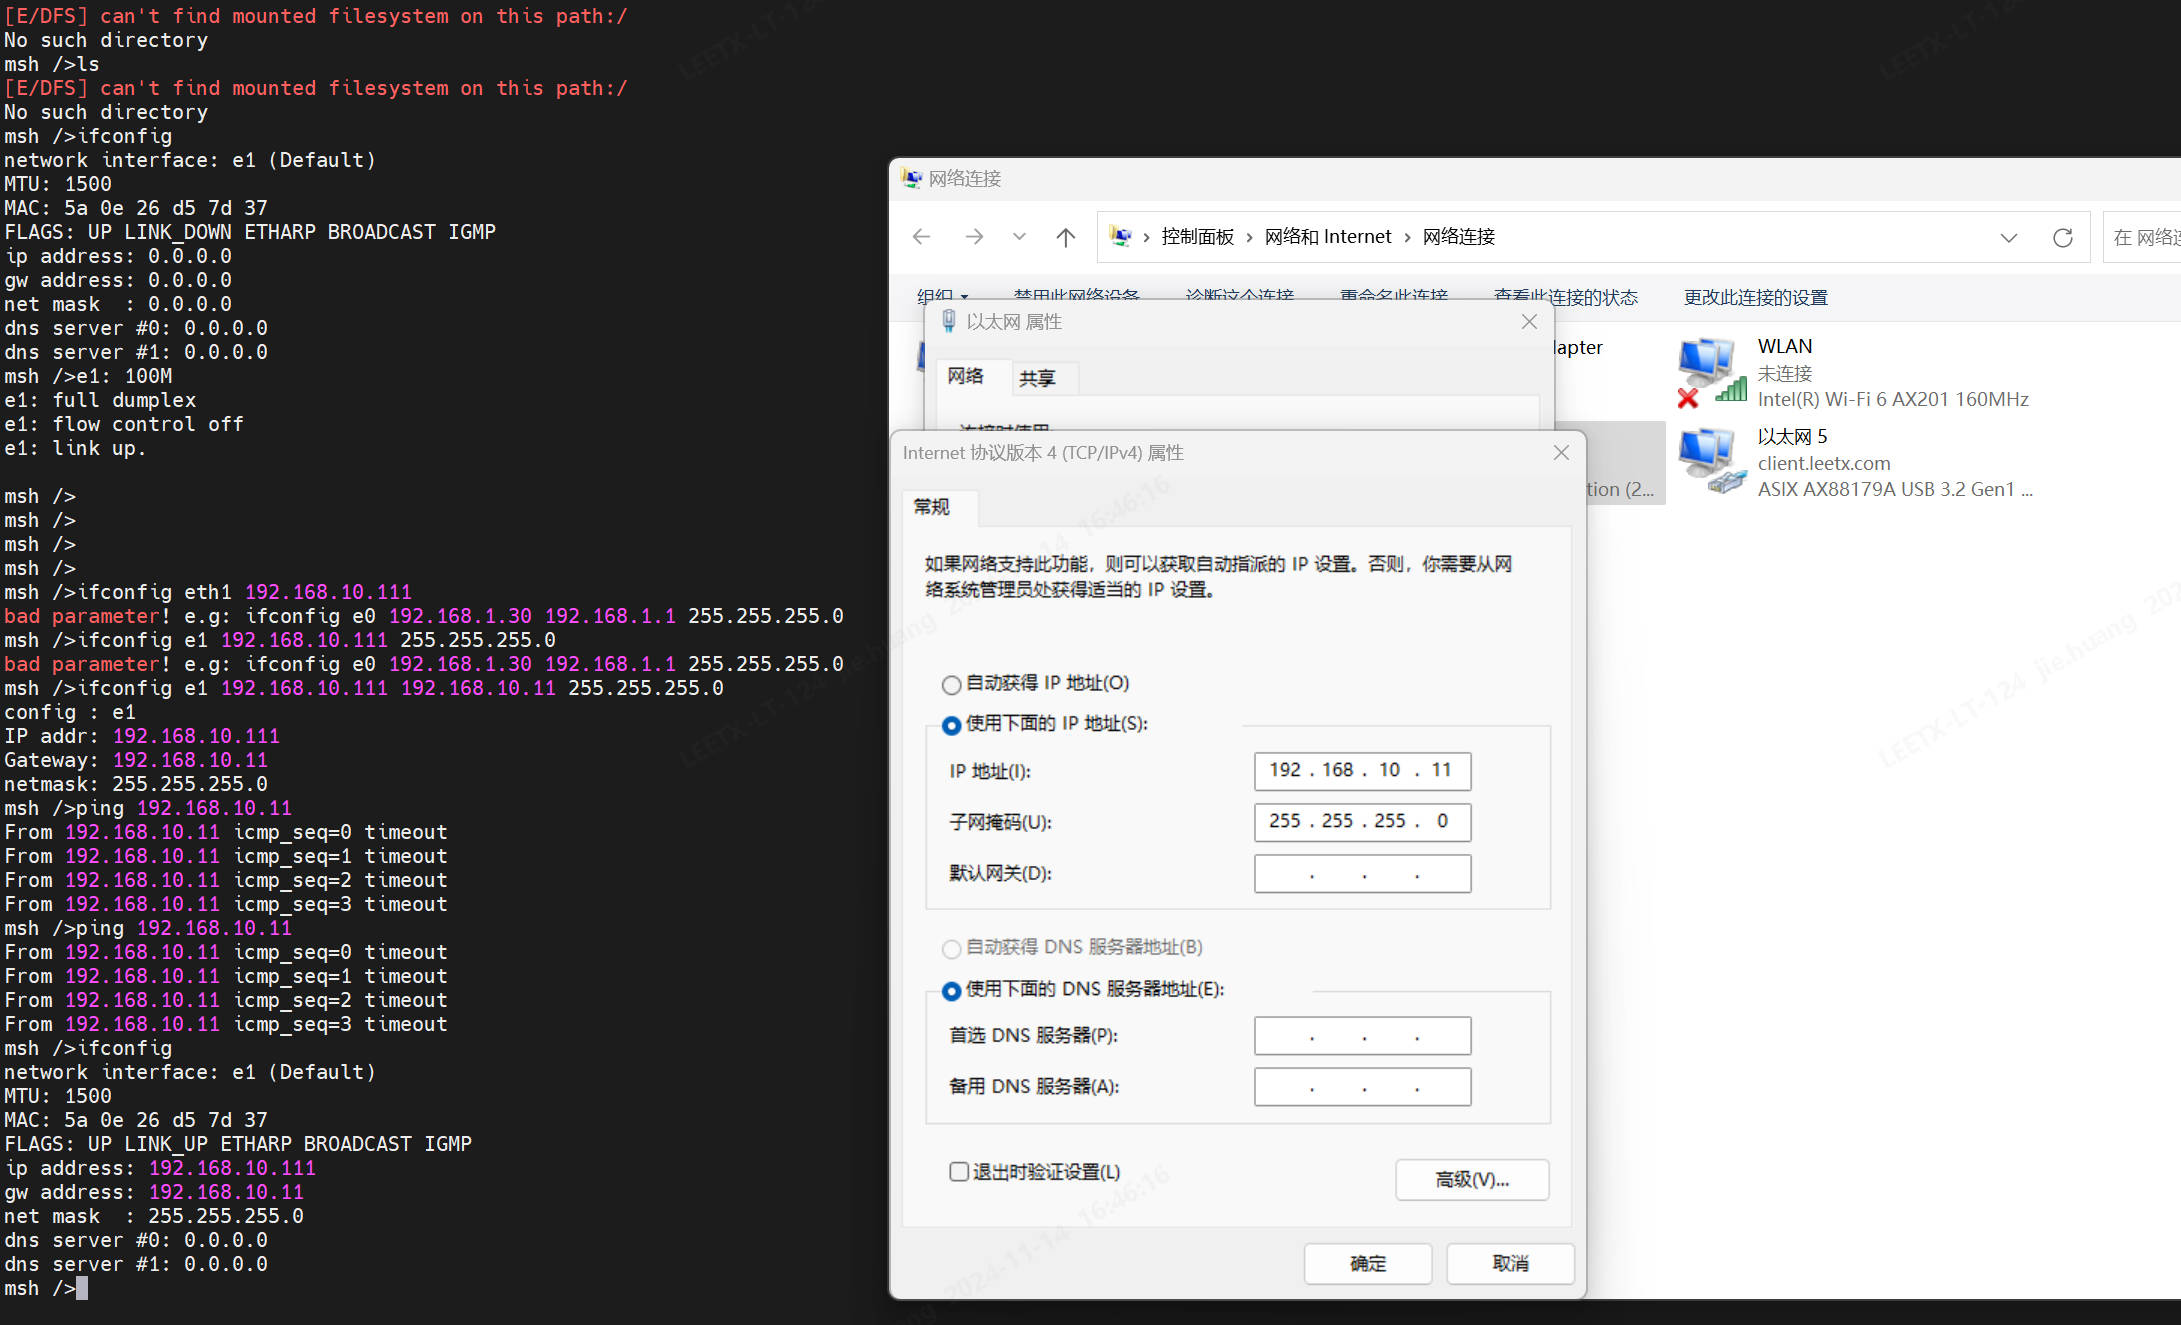
Task: Open recent locations dropdown chevron
Action: 1019,237
